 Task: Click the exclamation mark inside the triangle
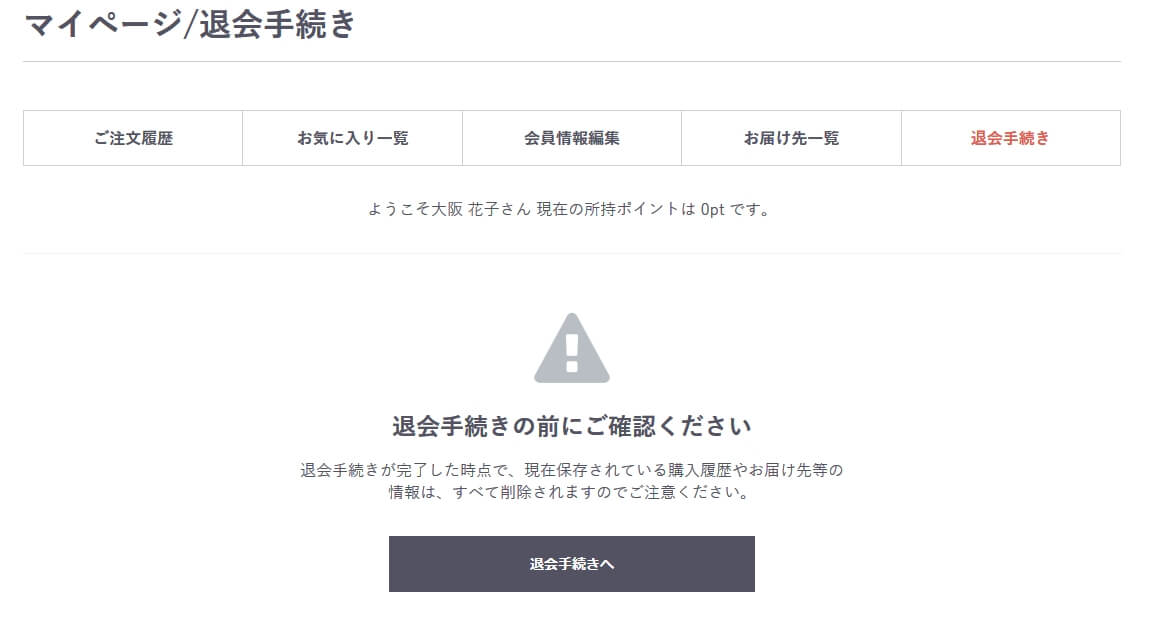572,352
